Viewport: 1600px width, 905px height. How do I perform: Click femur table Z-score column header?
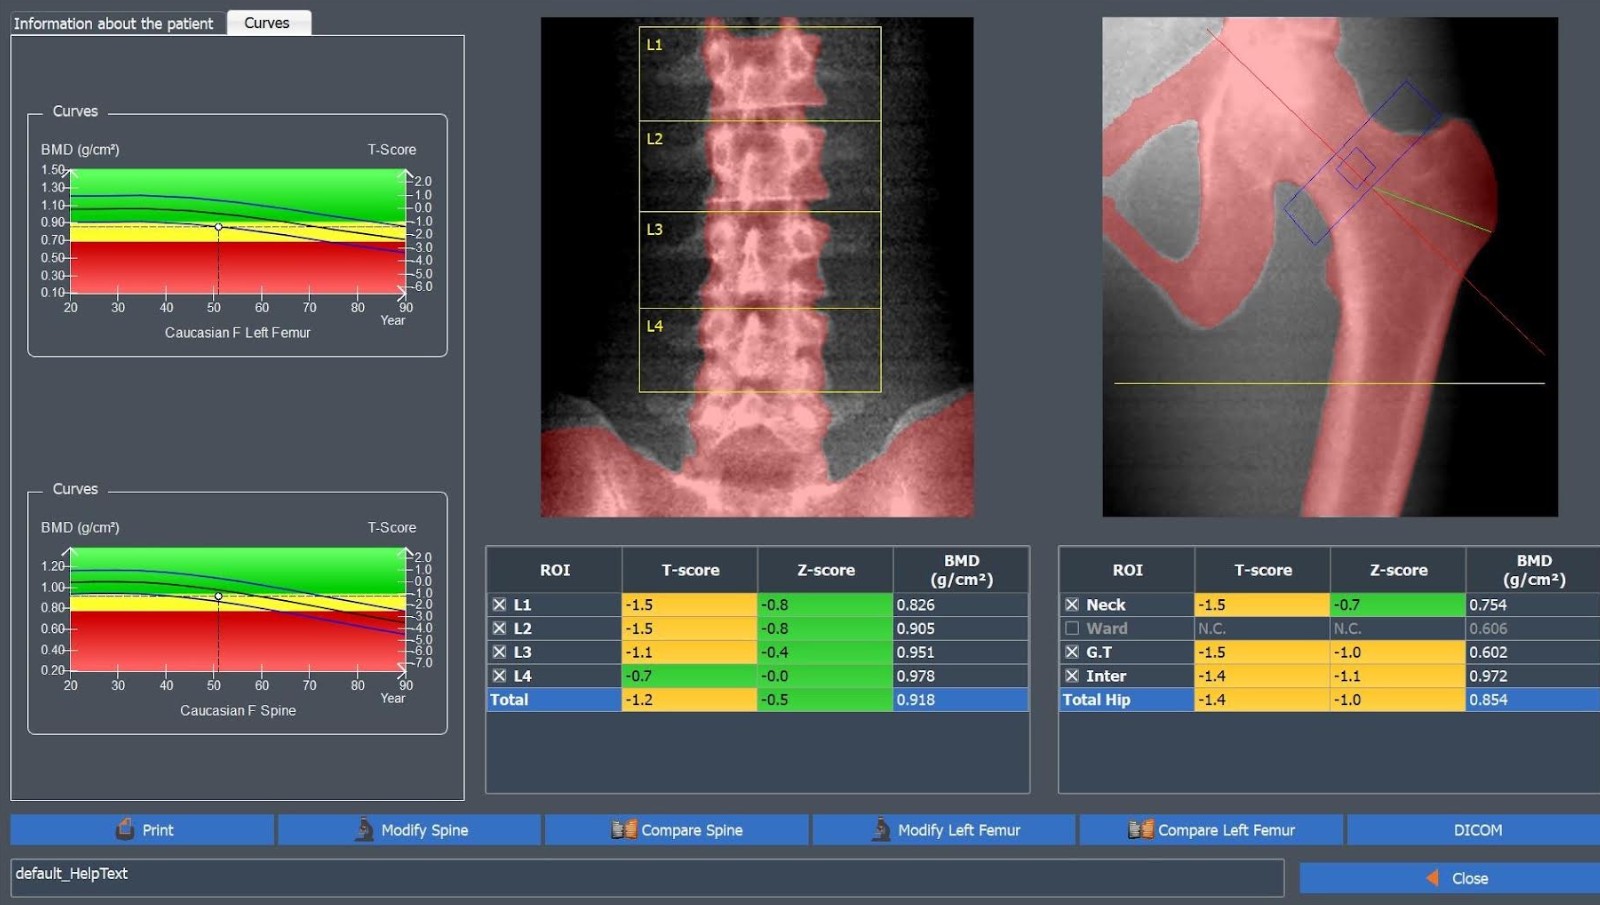[x=1398, y=570]
